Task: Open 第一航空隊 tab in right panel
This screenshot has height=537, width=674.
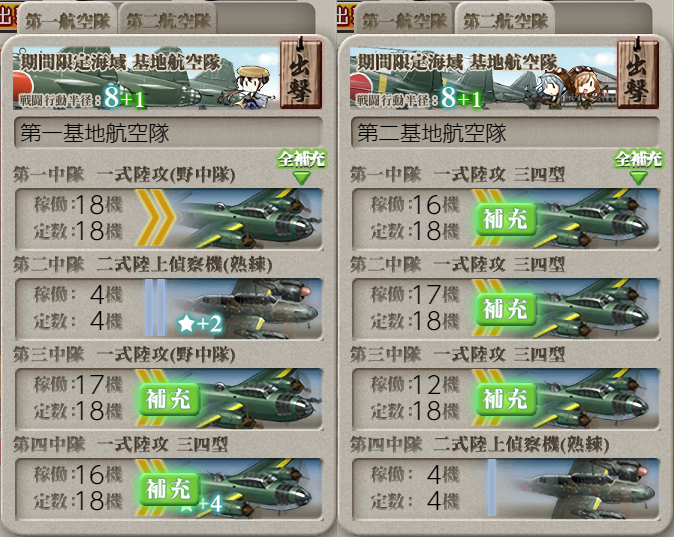Action: [x=404, y=19]
